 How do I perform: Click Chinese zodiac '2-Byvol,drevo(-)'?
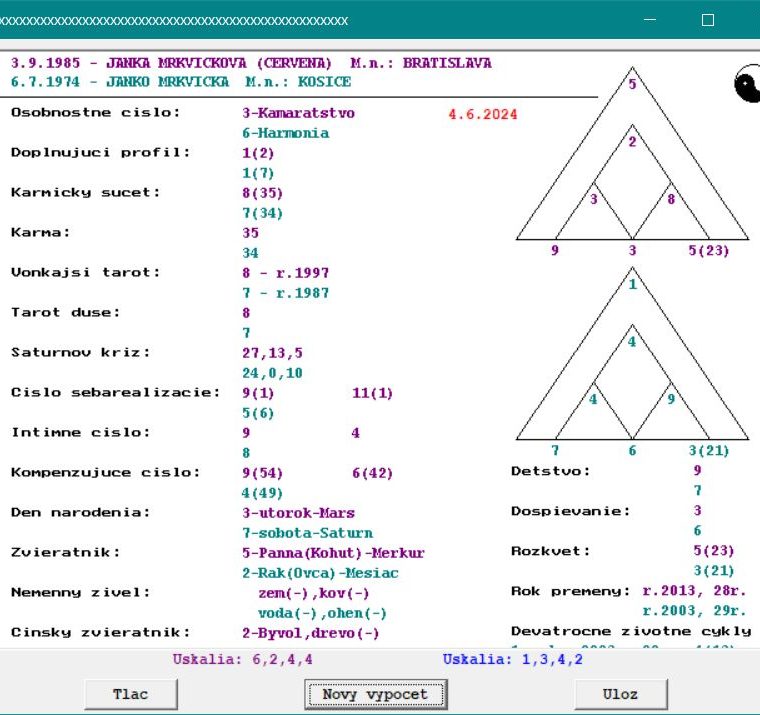click(x=311, y=633)
